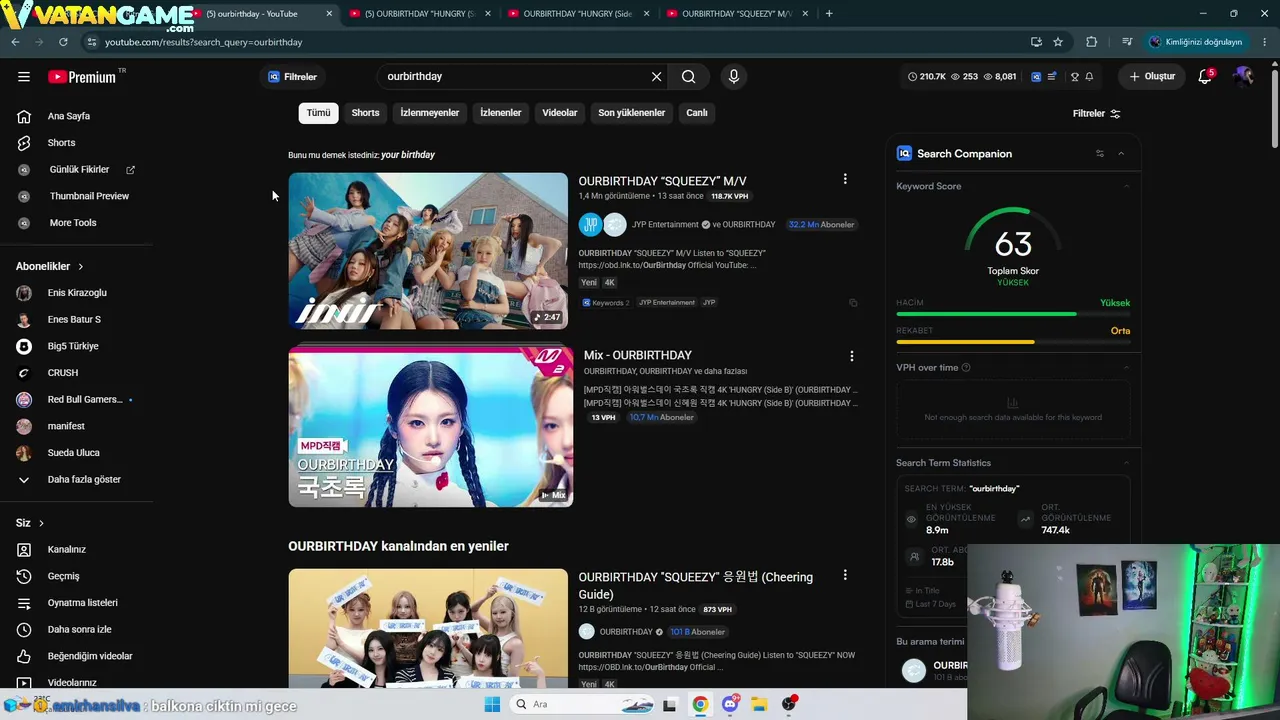Clear the search box with the X
The width and height of the screenshot is (1280, 720).
656,77
